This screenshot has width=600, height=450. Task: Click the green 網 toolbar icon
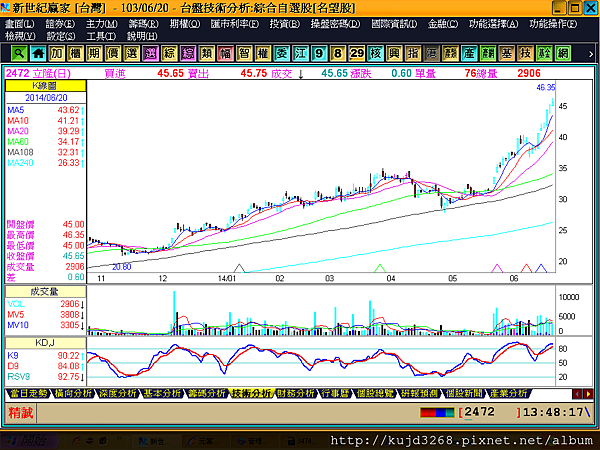click(x=563, y=53)
